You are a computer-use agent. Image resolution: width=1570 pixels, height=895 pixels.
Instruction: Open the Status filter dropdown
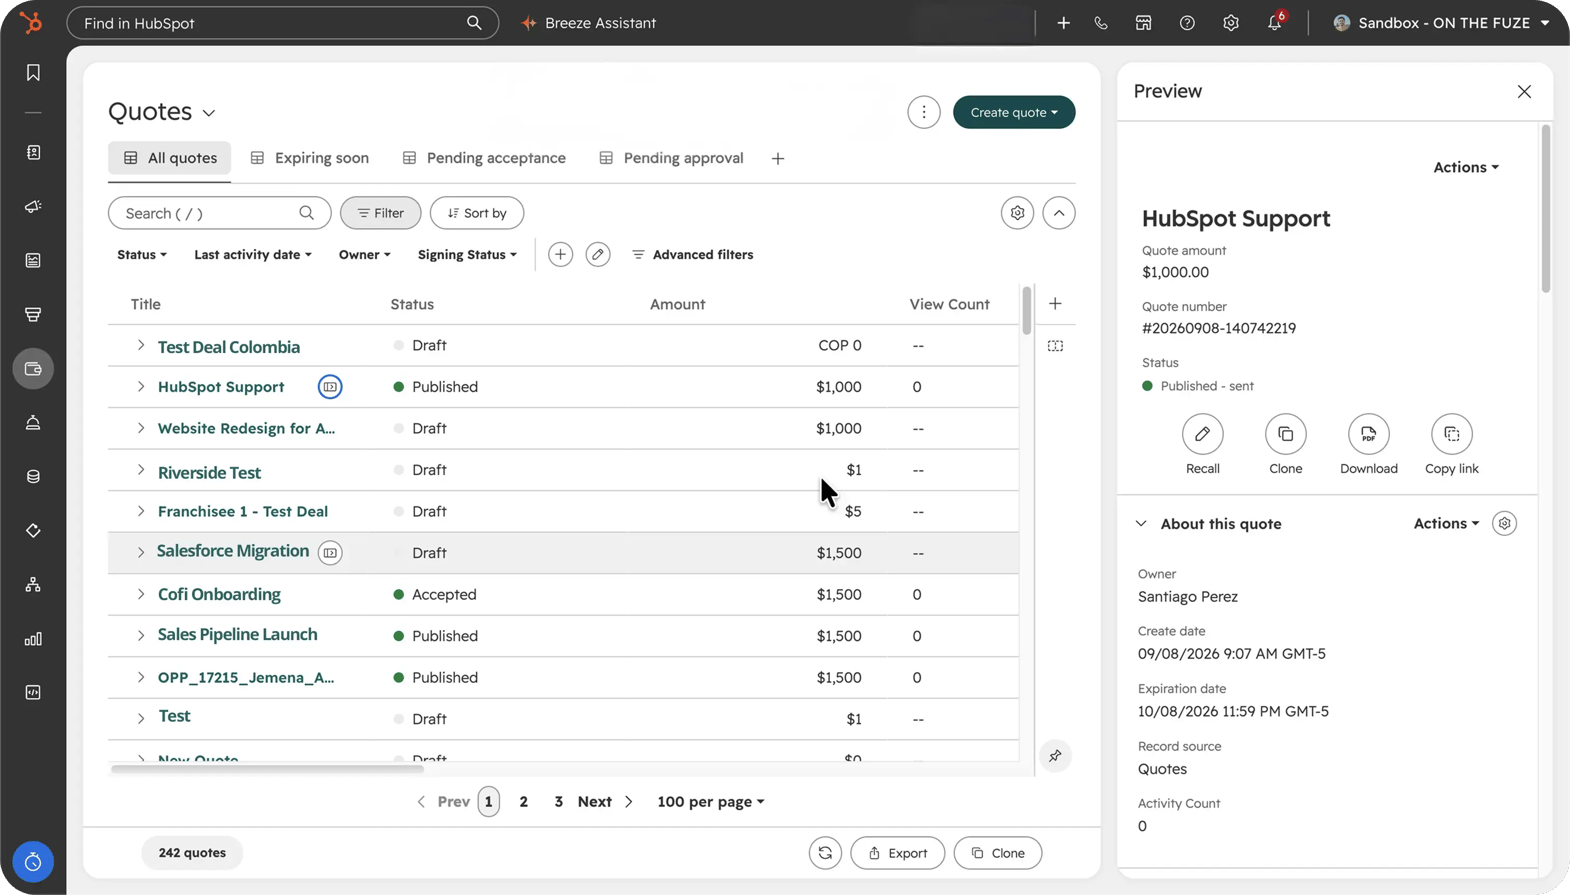(142, 255)
